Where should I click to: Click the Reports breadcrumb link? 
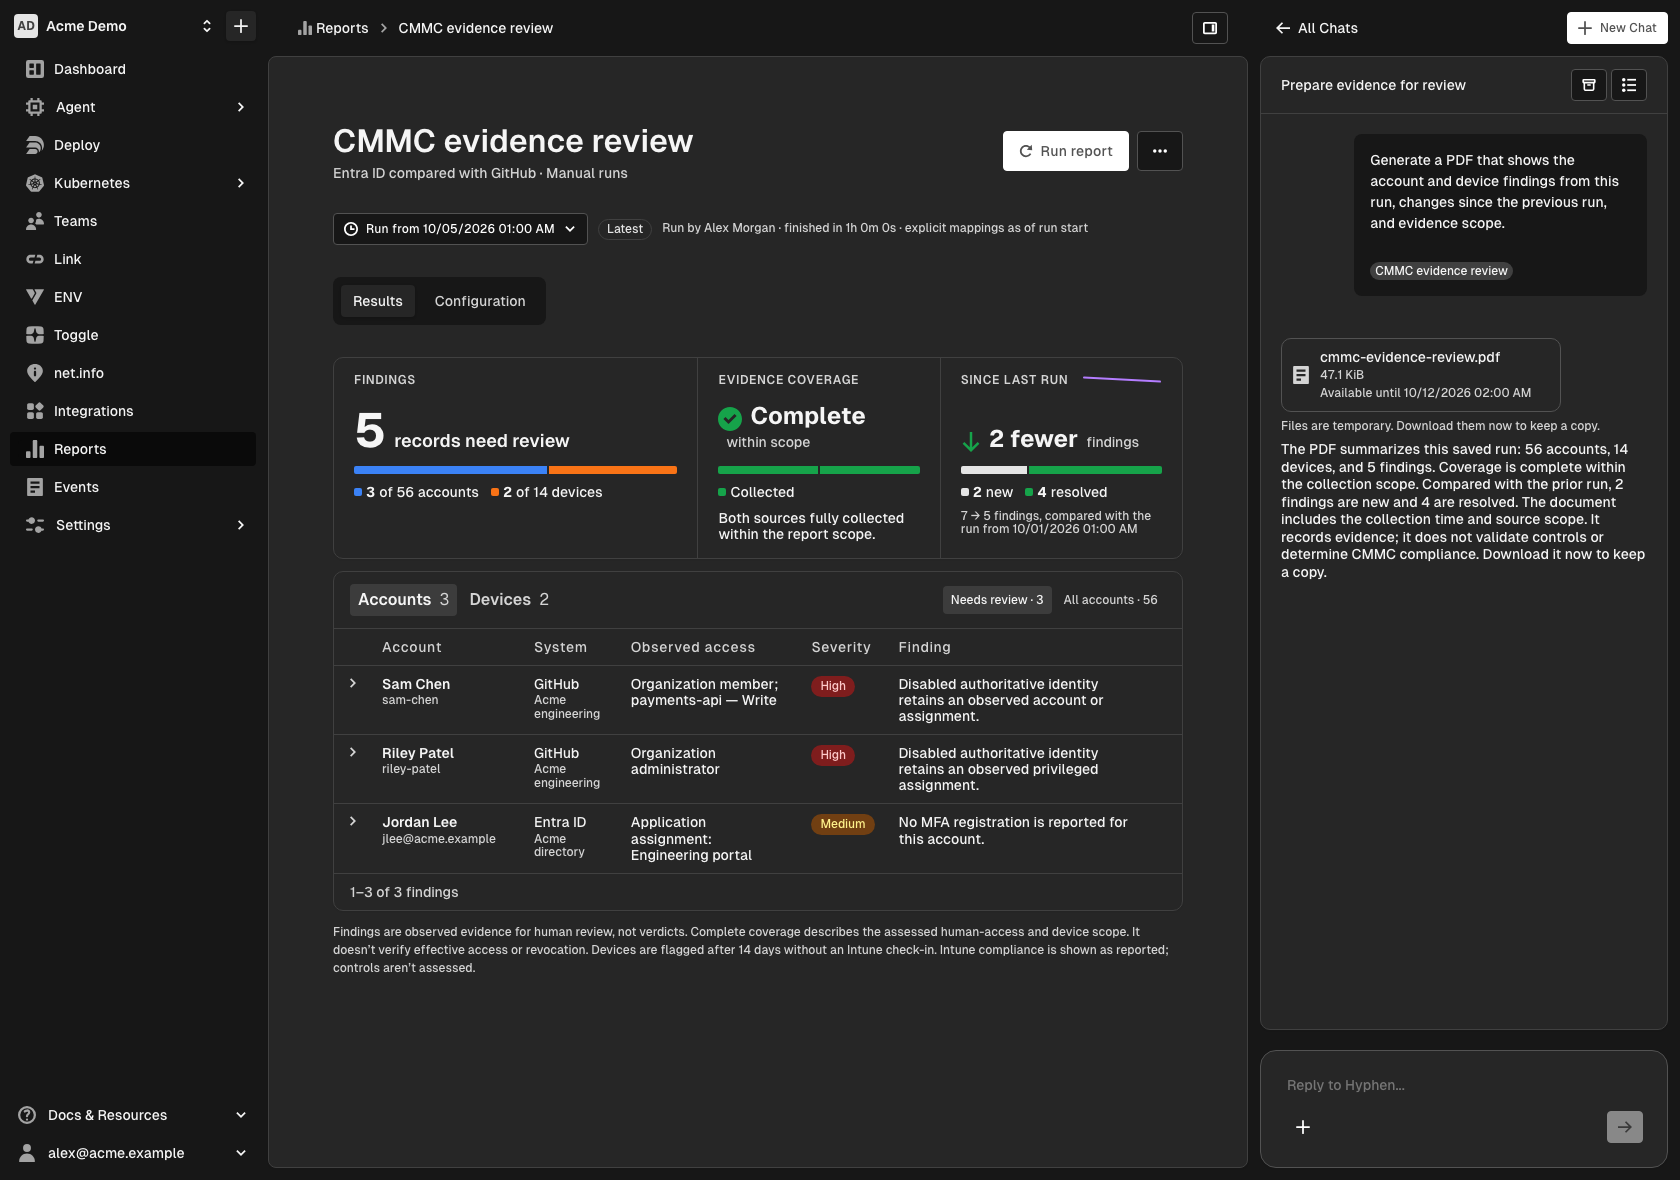(x=333, y=28)
